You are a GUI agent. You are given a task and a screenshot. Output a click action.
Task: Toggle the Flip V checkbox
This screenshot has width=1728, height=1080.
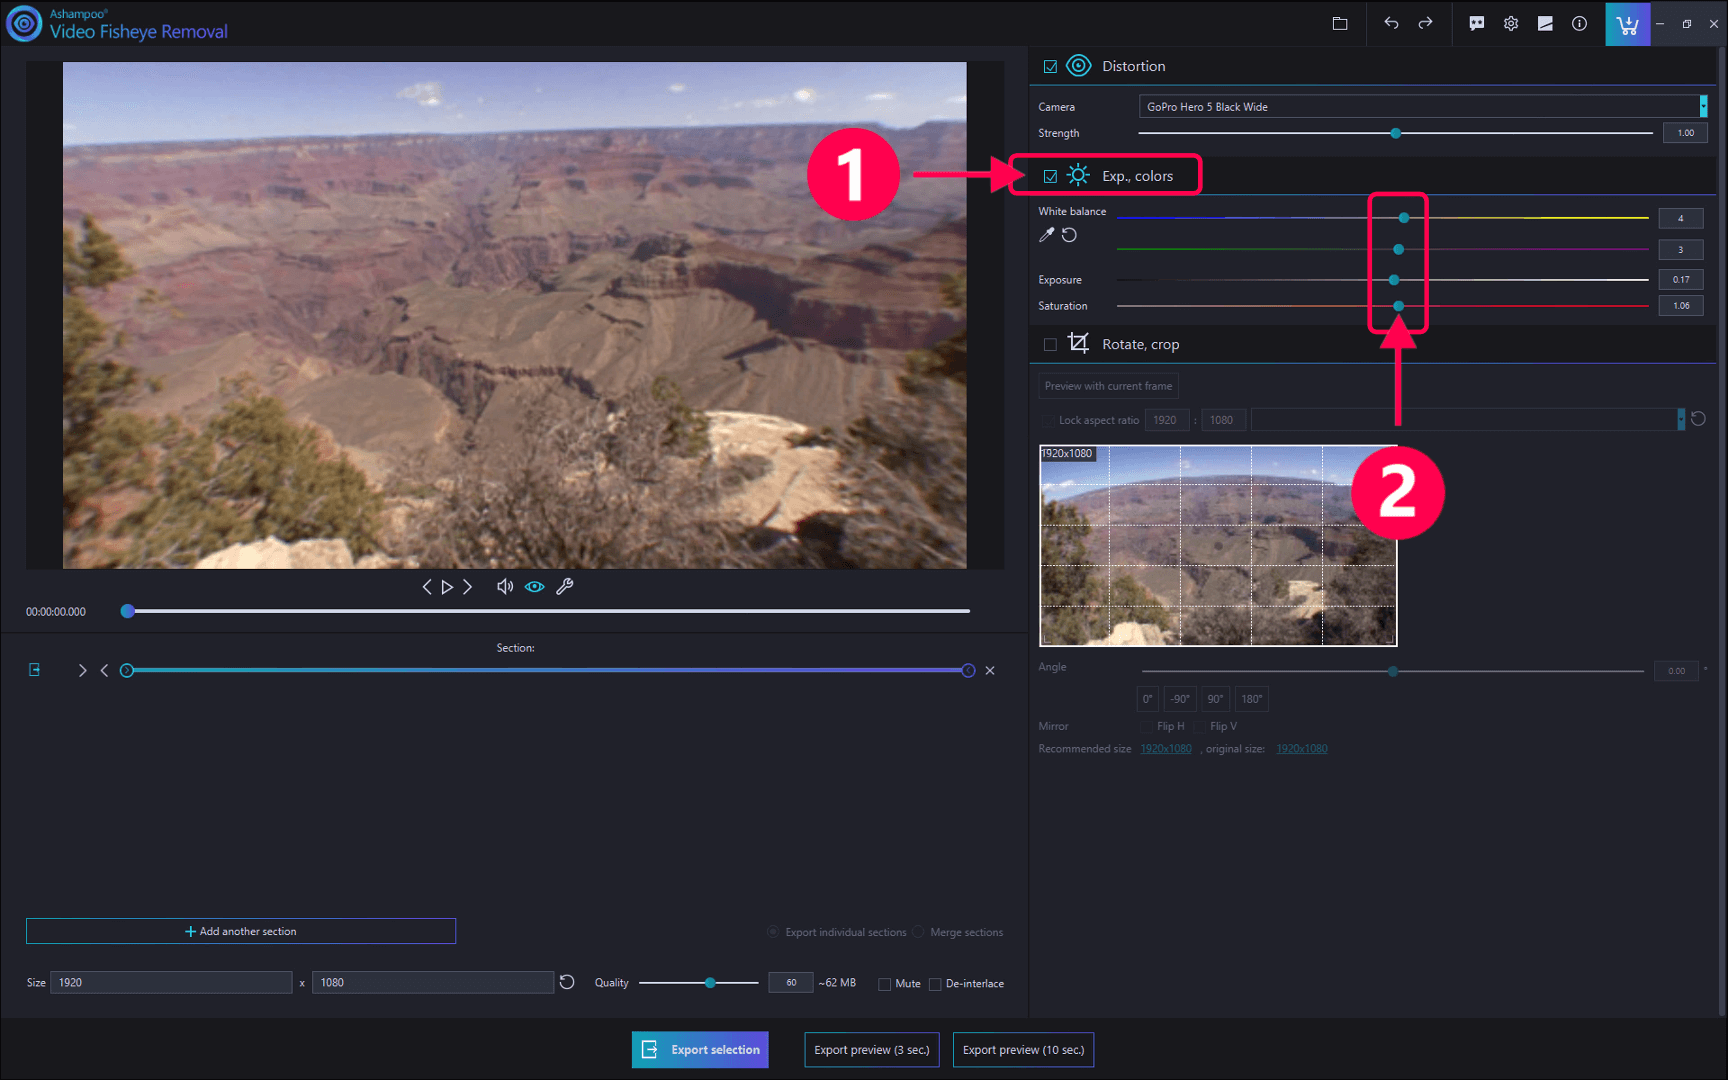coord(1199,726)
